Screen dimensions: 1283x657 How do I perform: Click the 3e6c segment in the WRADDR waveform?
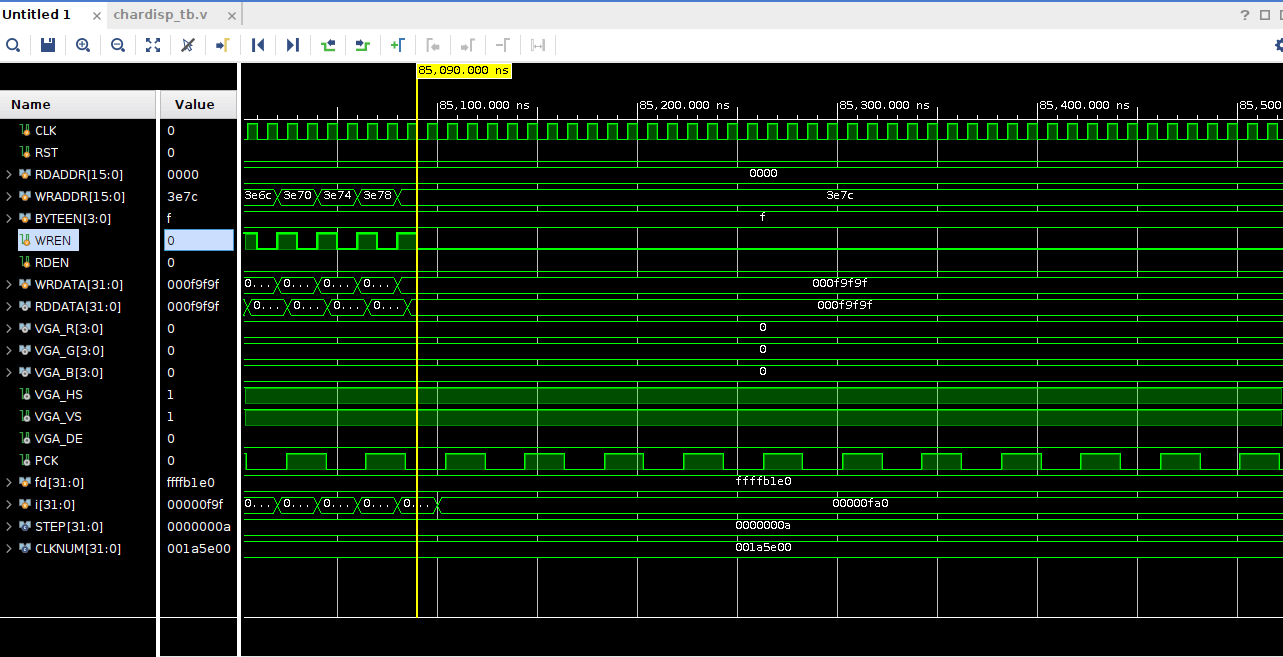(258, 196)
